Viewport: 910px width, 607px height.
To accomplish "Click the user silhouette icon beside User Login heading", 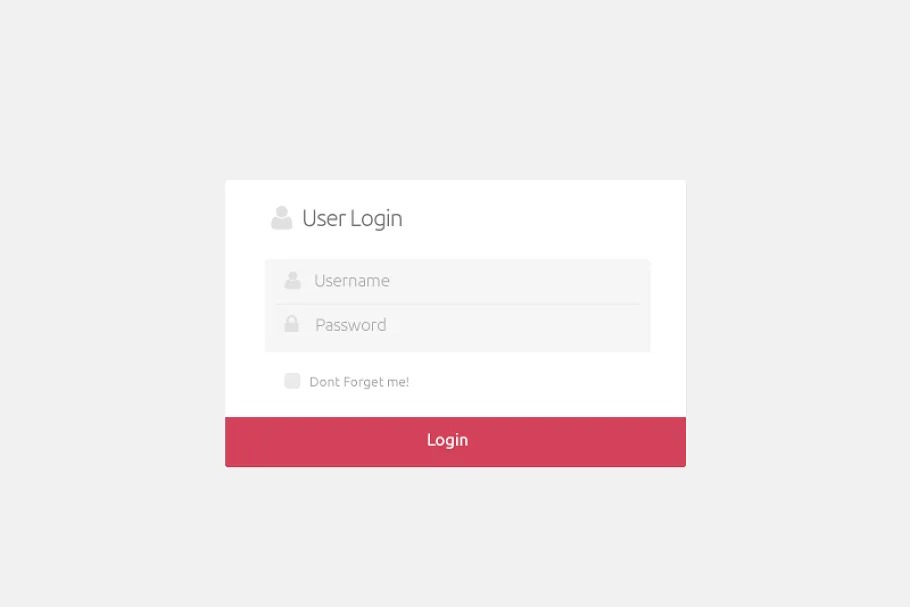I will tap(281, 218).
